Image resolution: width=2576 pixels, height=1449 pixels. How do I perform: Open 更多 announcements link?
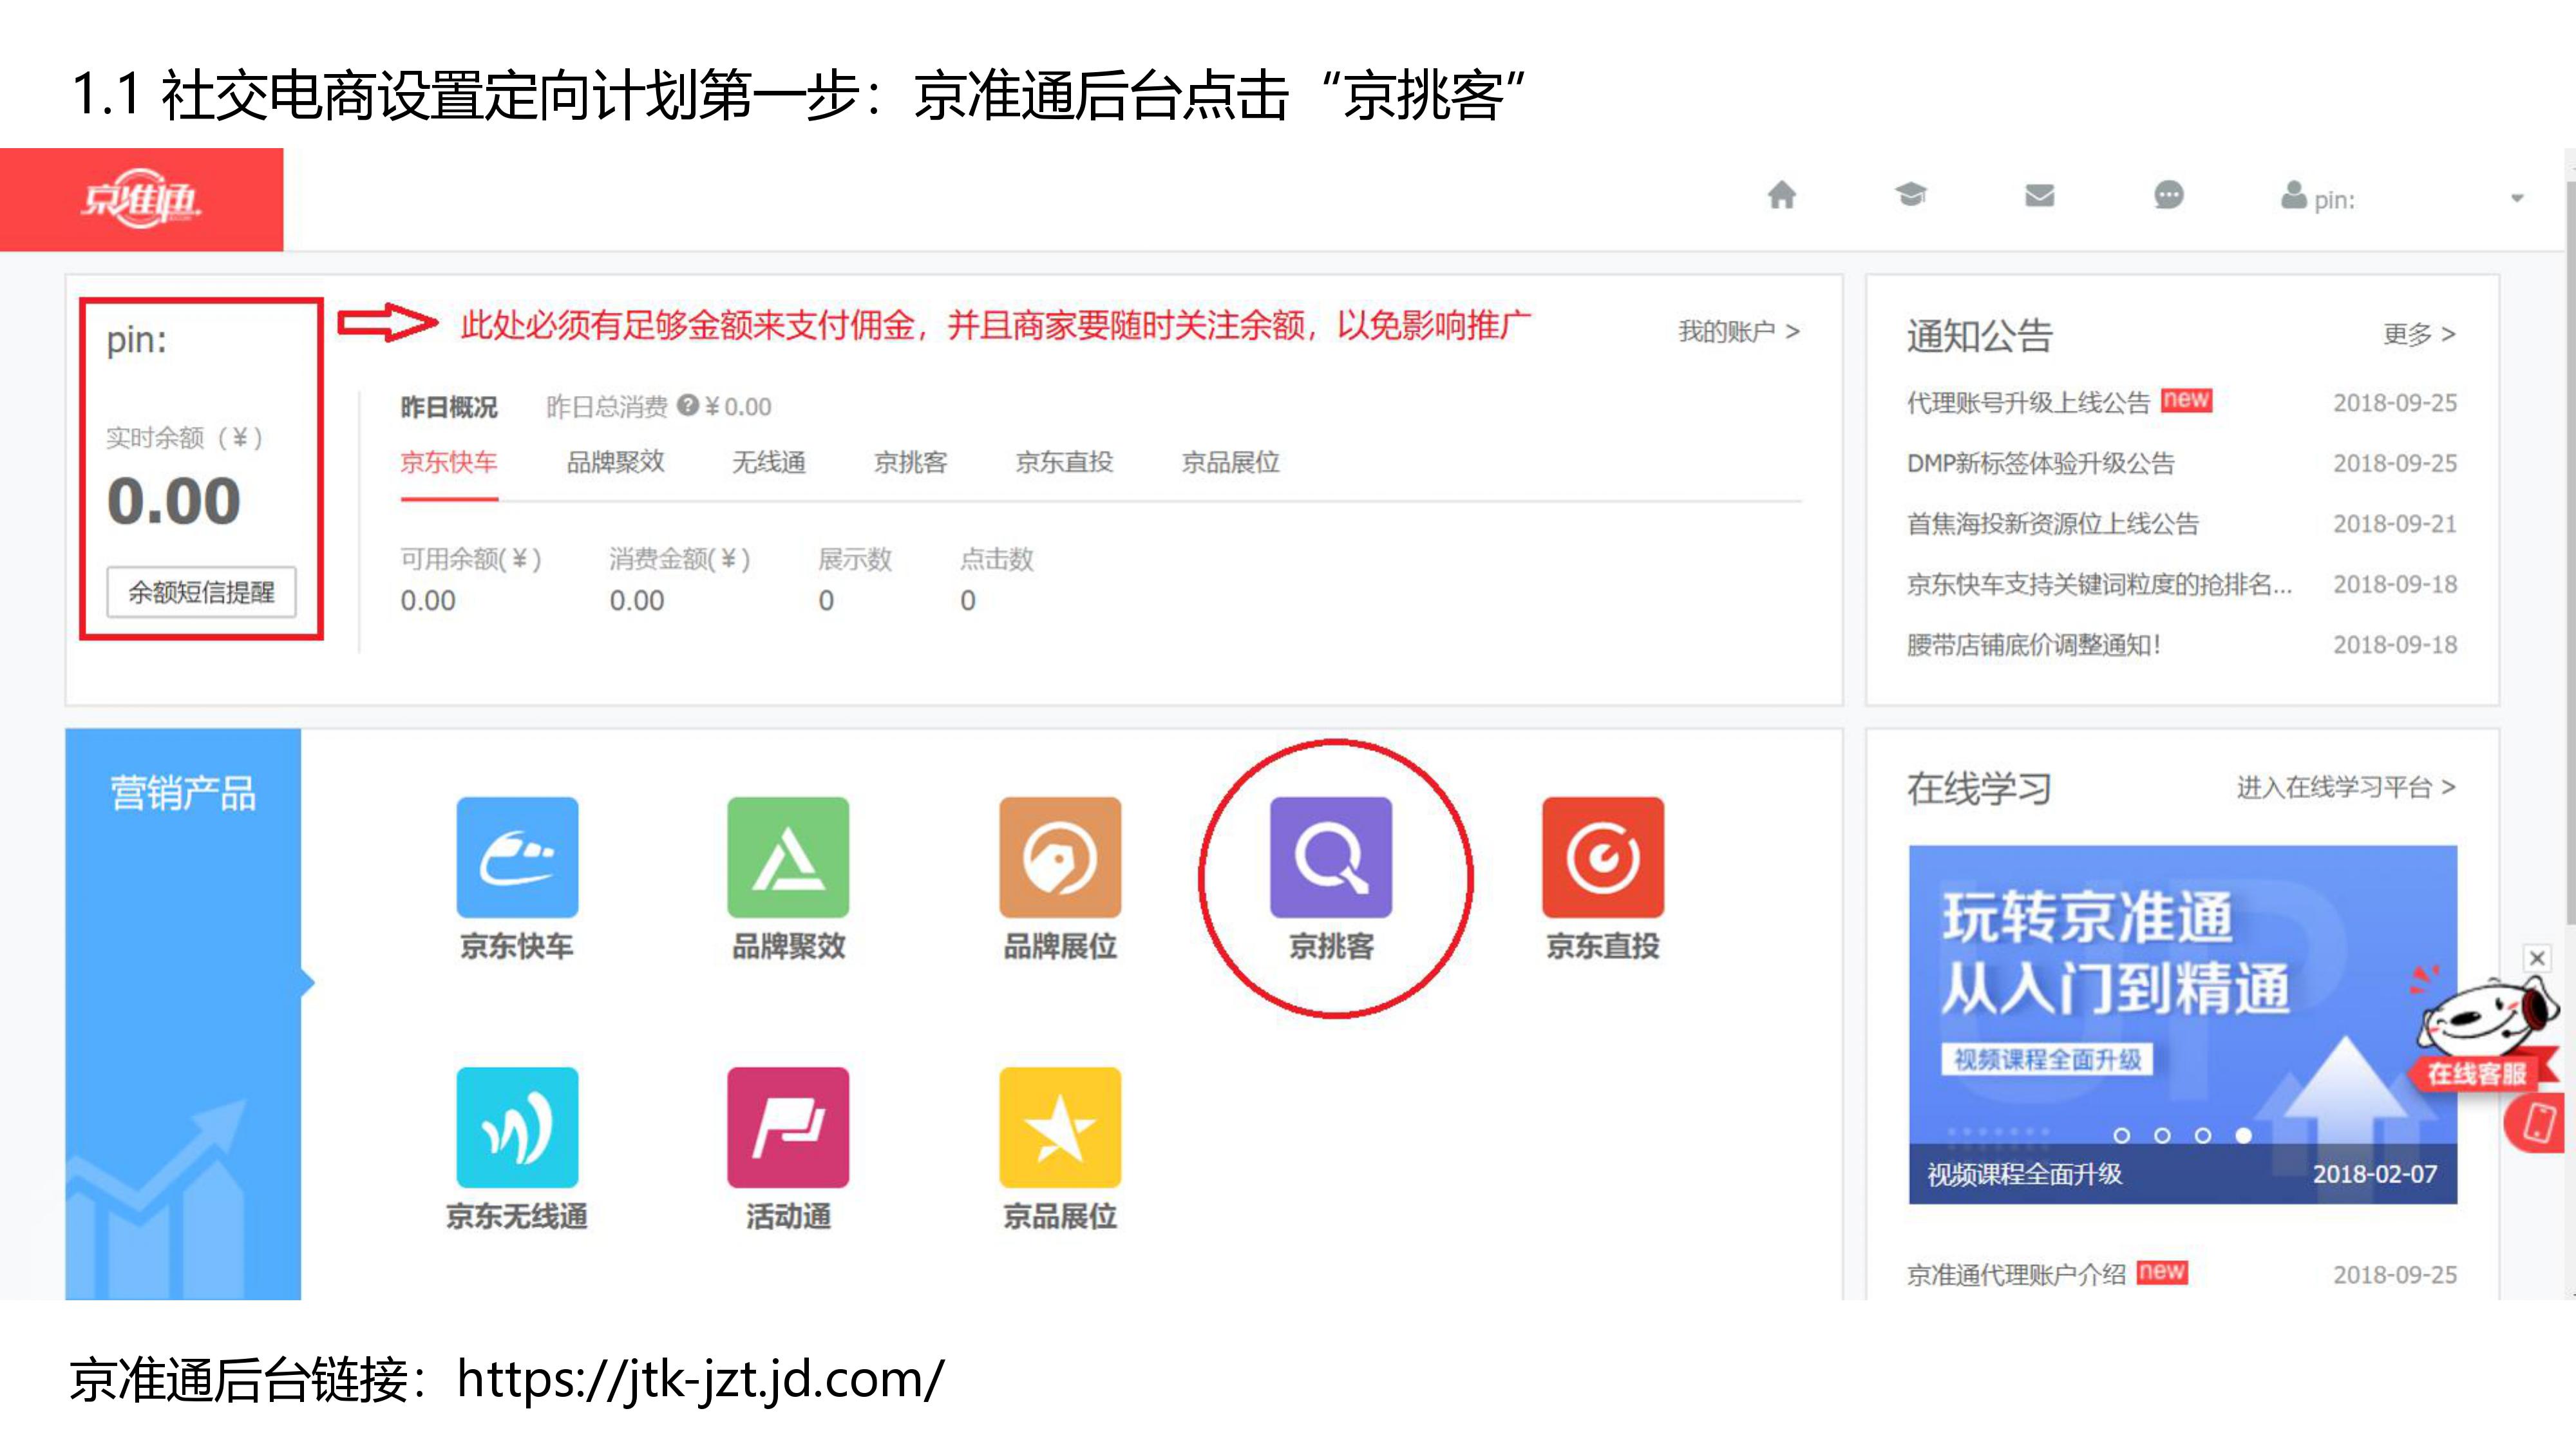2419,334
